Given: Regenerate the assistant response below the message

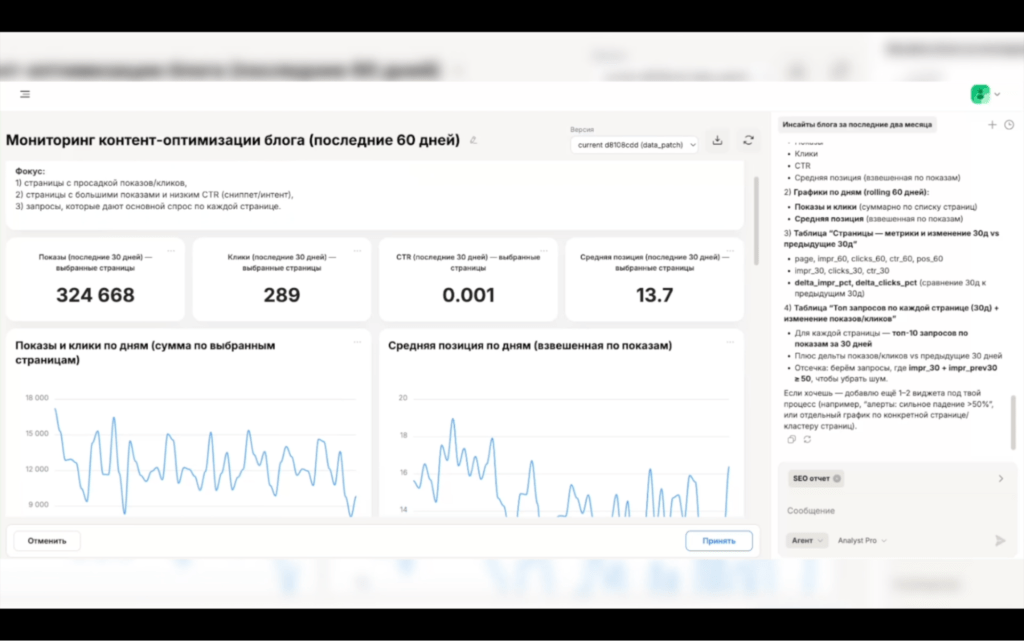Looking at the screenshot, I should 806,439.
